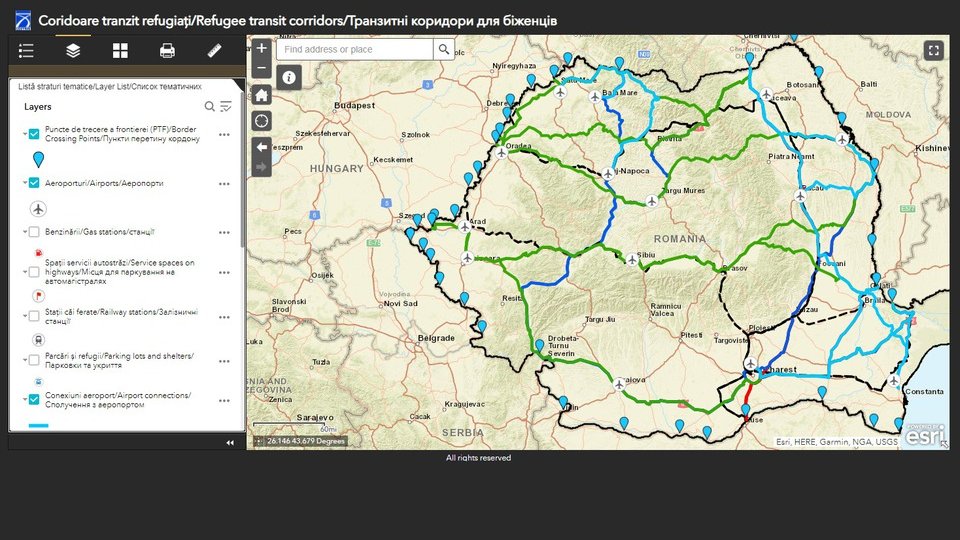
Task: Click the Find address or place field
Action: pyautogui.click(x=355, y=49)
